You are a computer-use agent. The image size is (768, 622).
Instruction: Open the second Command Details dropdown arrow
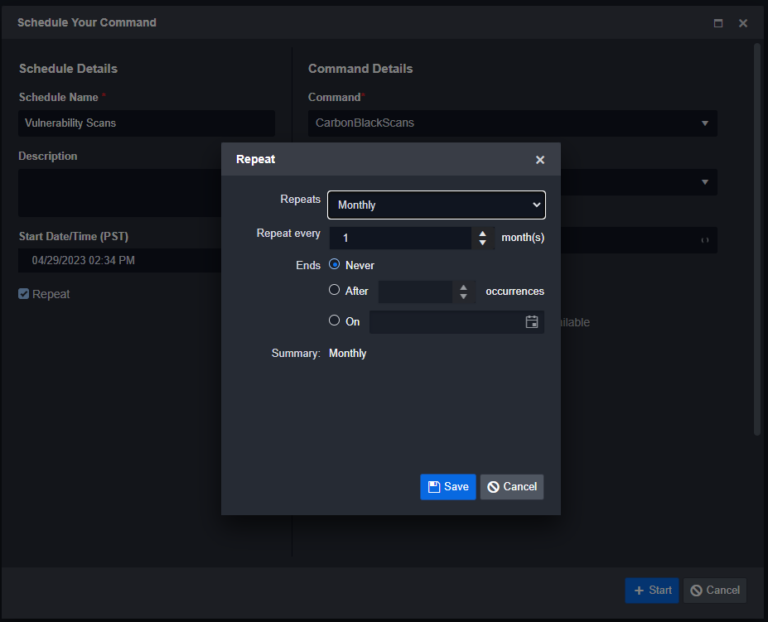tap(705, 182)
